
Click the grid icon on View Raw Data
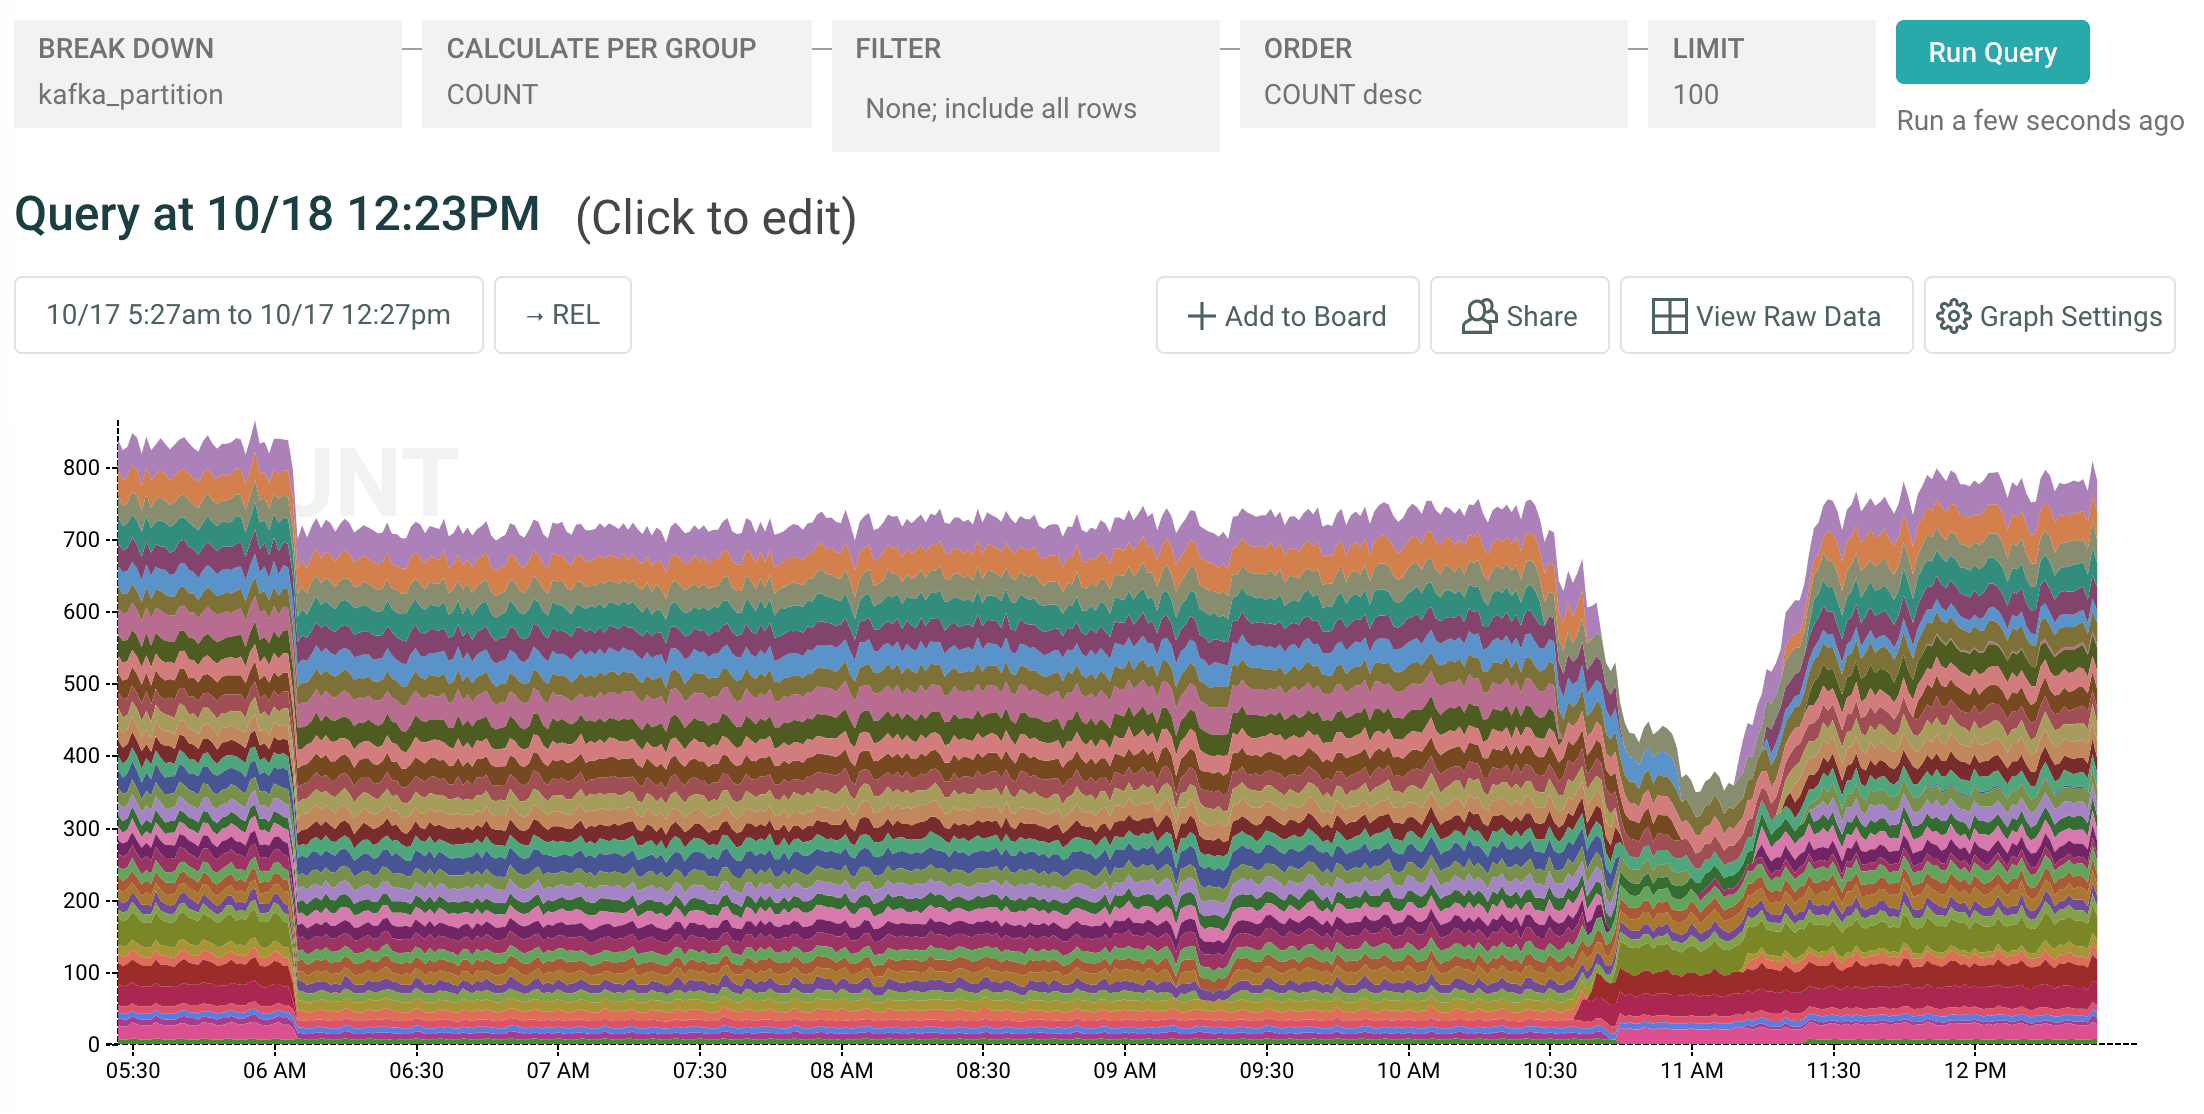click(1669, 316)
